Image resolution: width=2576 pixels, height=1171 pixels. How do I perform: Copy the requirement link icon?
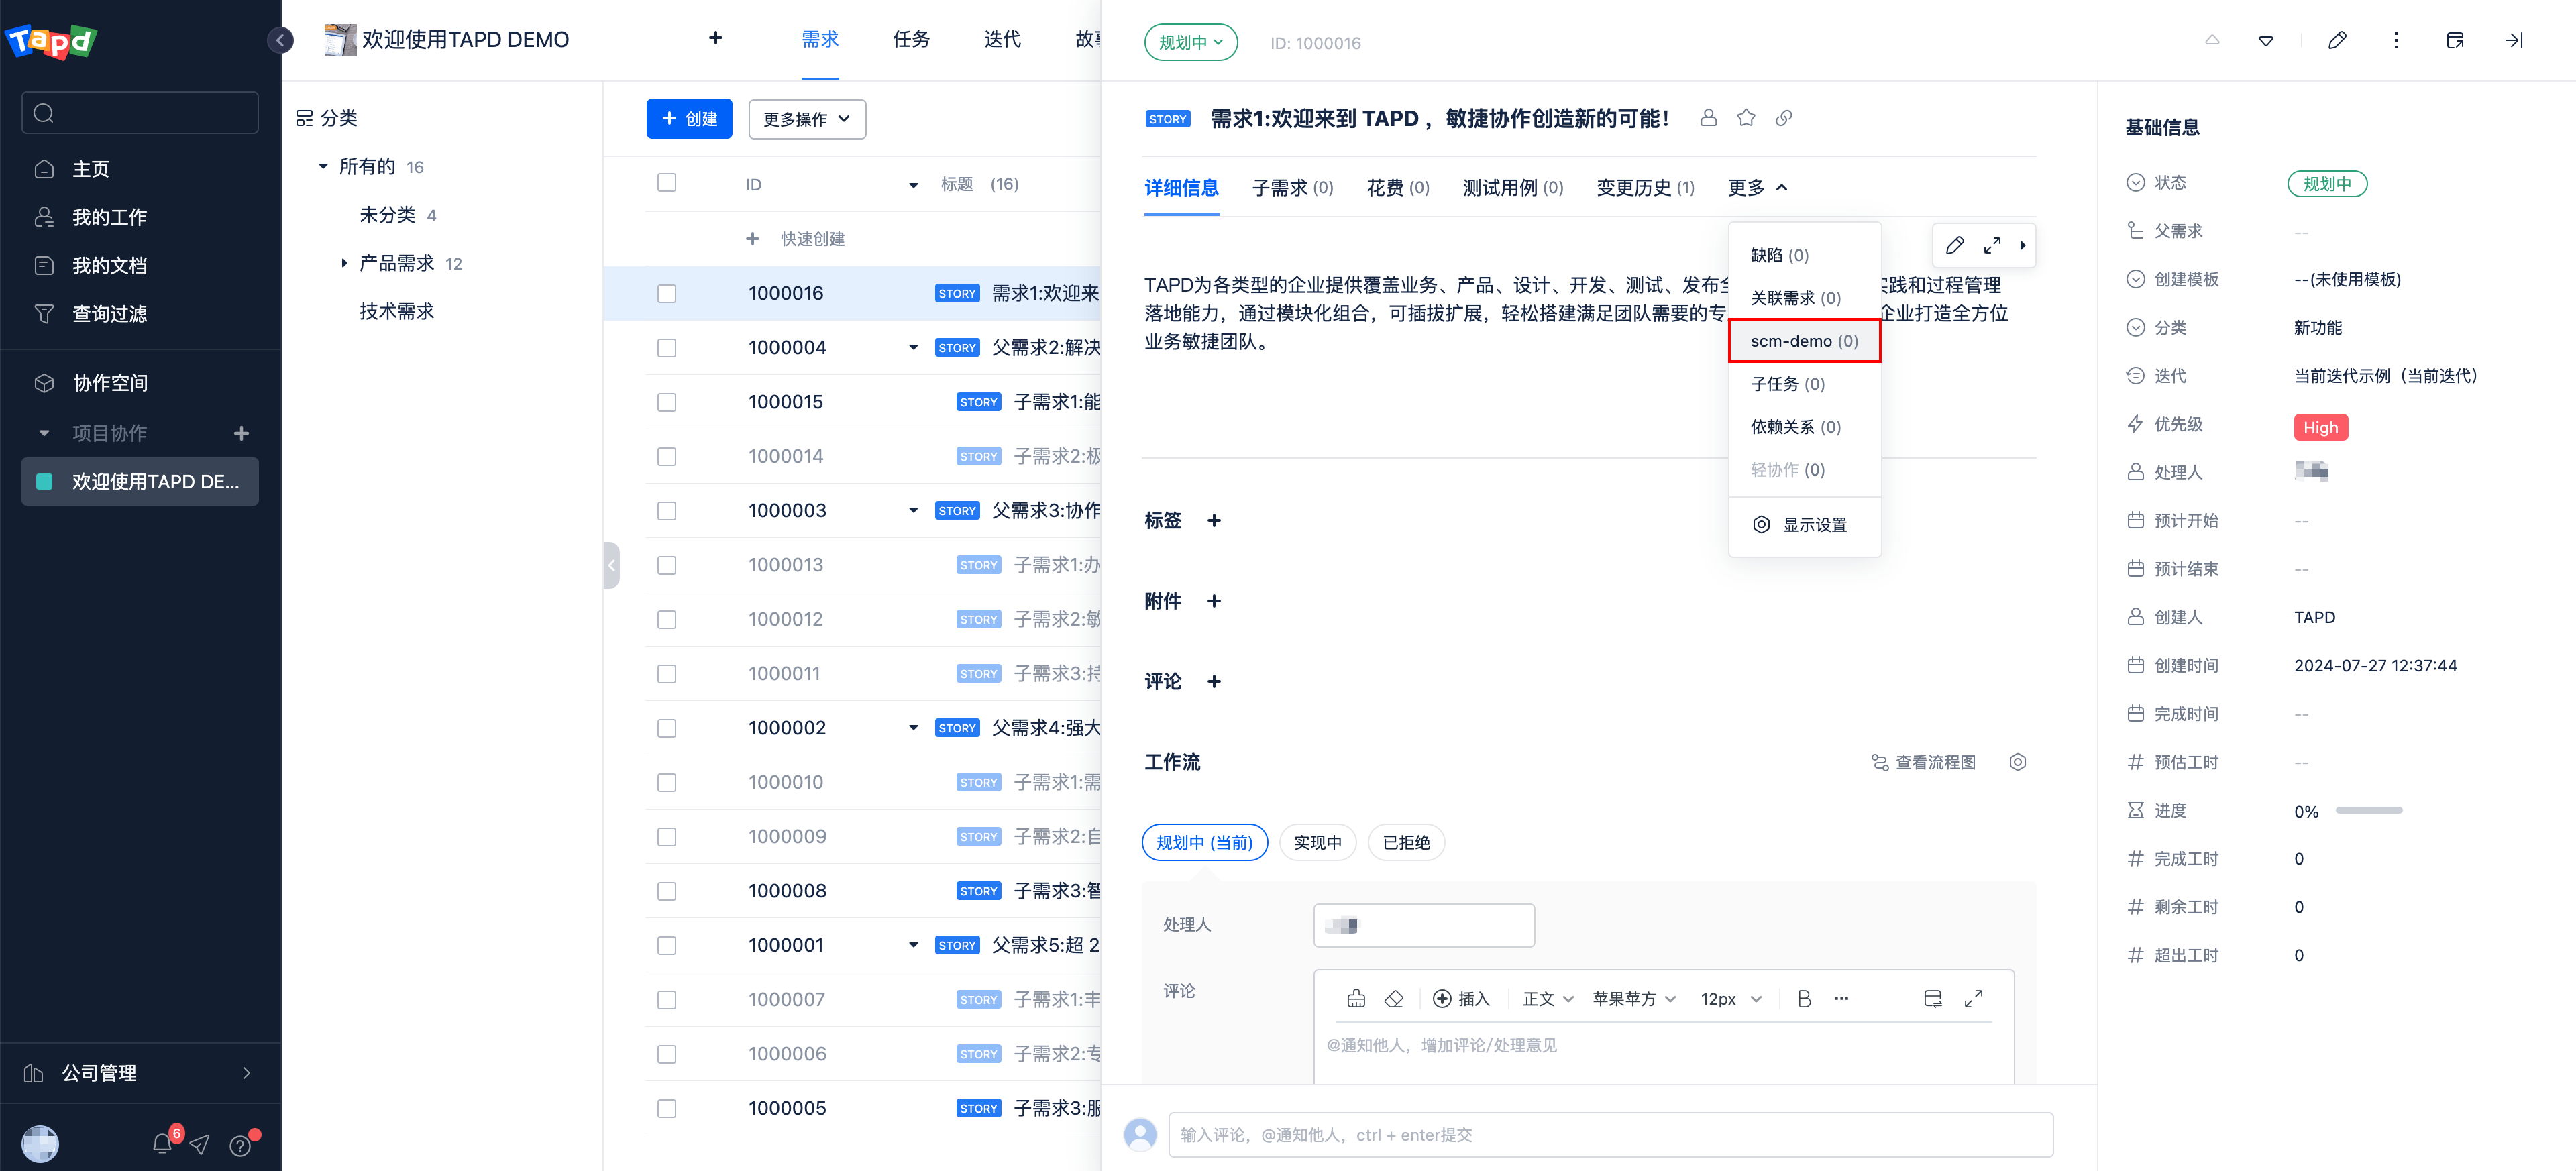click(1784, 118)
